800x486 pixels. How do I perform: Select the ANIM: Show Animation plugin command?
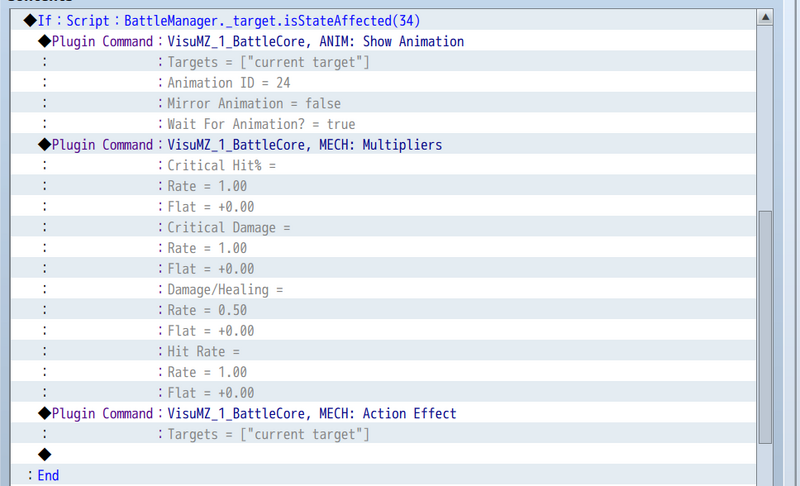(383, 41)
